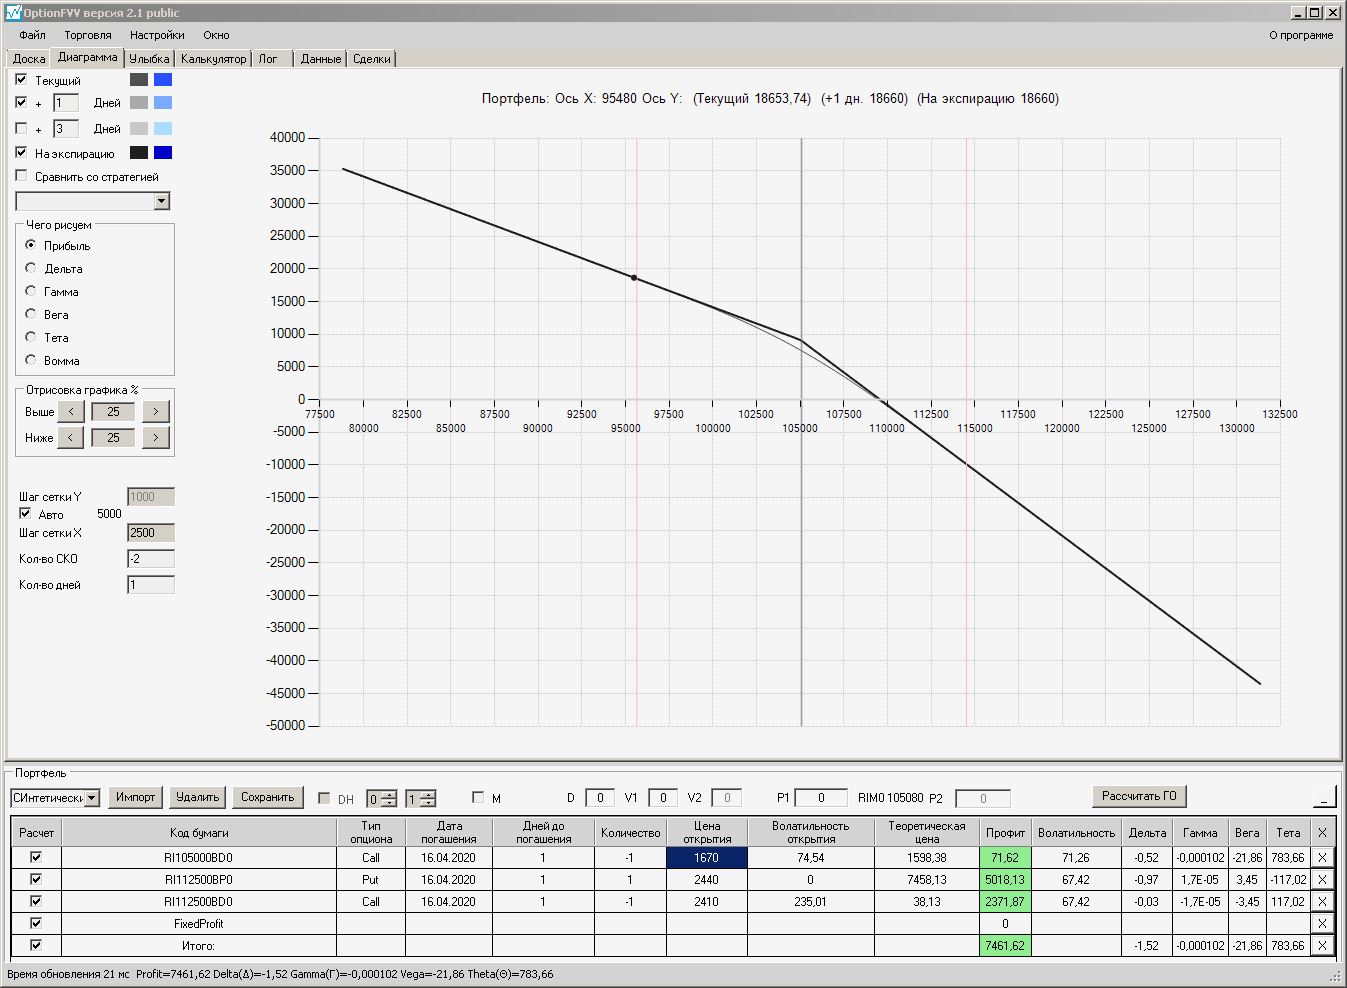The height and width of the screenshot is (988, 1347).
Task: Switch to the Доска tab
Action: pos(29,59)
